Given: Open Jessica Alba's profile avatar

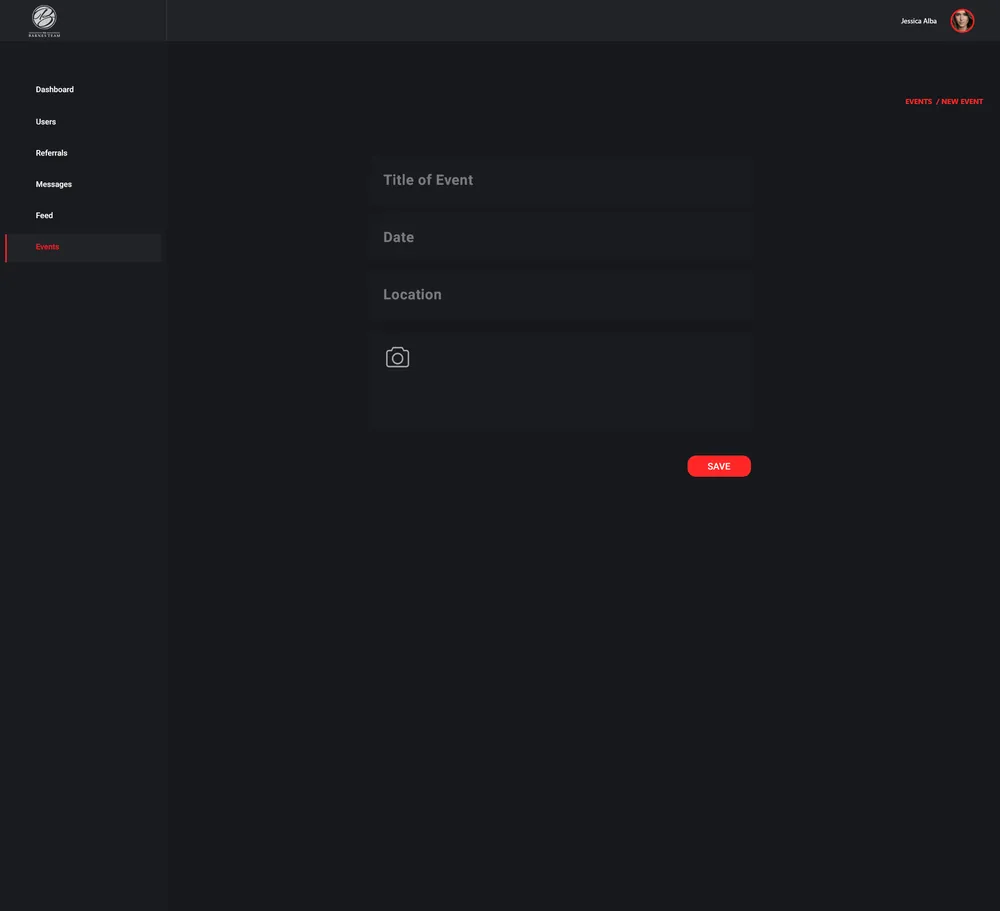Looking at the screenshot, I should [962, 21].
